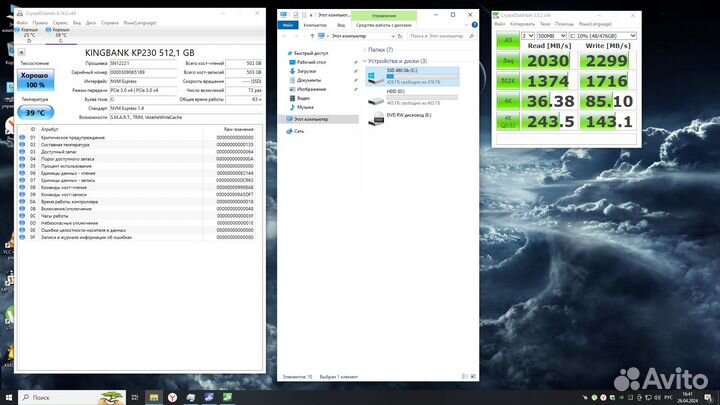
Task: Click status icon of attribute 0C Часы работы
Action: click(22, 216)
